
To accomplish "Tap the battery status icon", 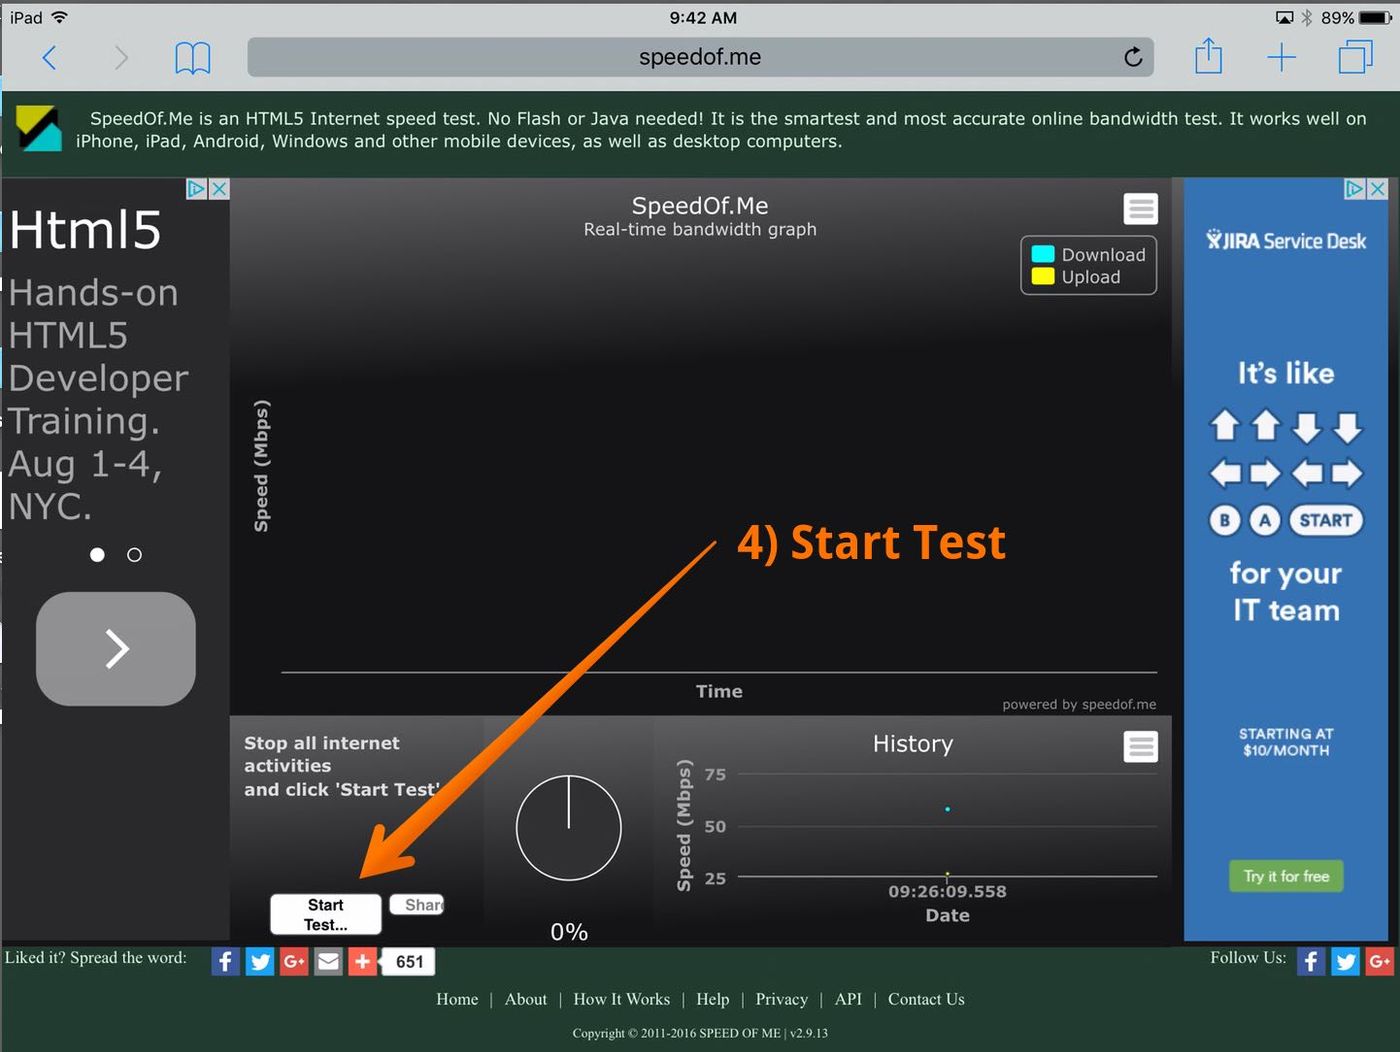I will click(x=1375, y=18).
